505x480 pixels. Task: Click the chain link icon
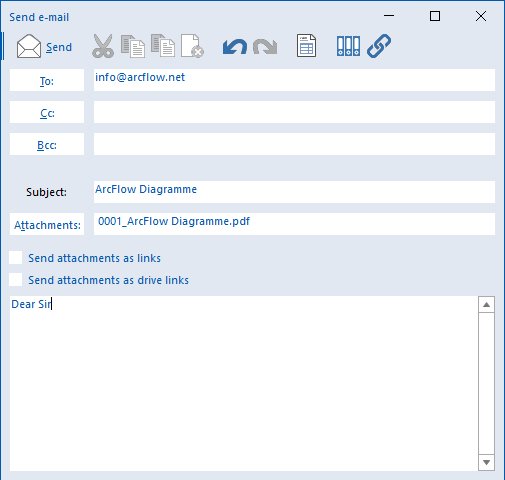379,46
